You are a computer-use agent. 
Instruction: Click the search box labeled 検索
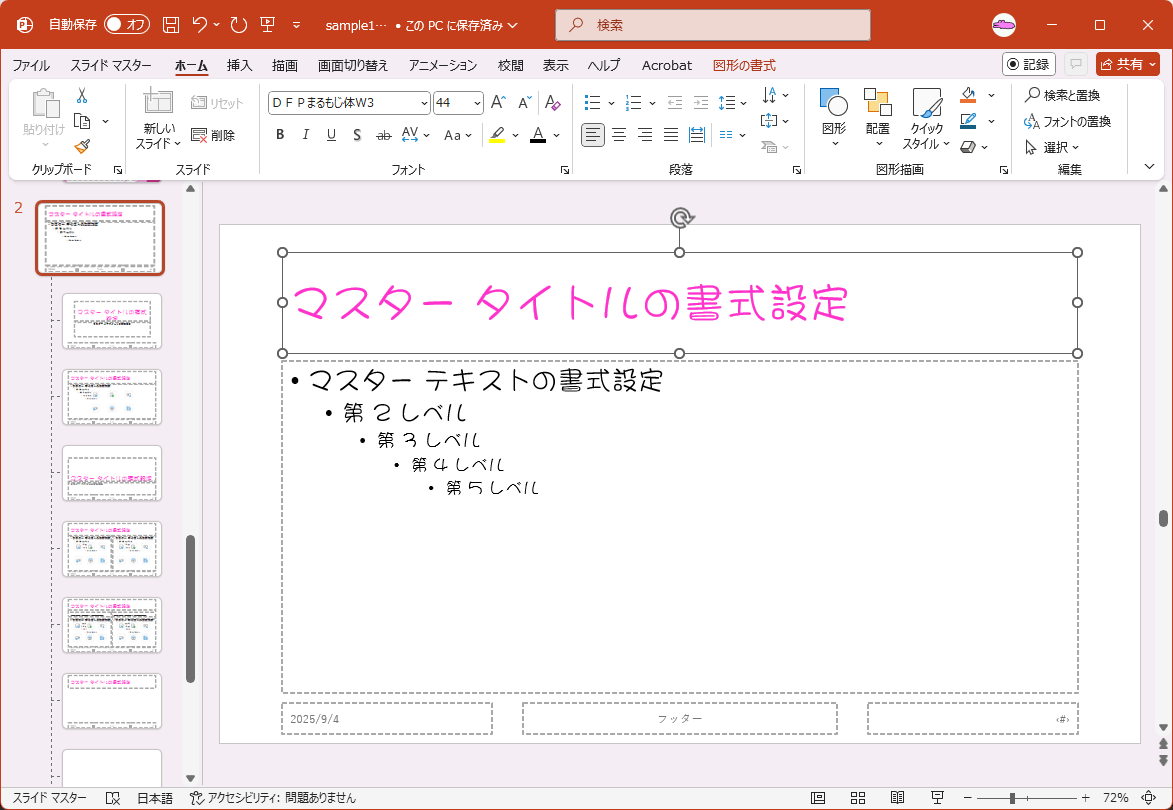point(713,25)
